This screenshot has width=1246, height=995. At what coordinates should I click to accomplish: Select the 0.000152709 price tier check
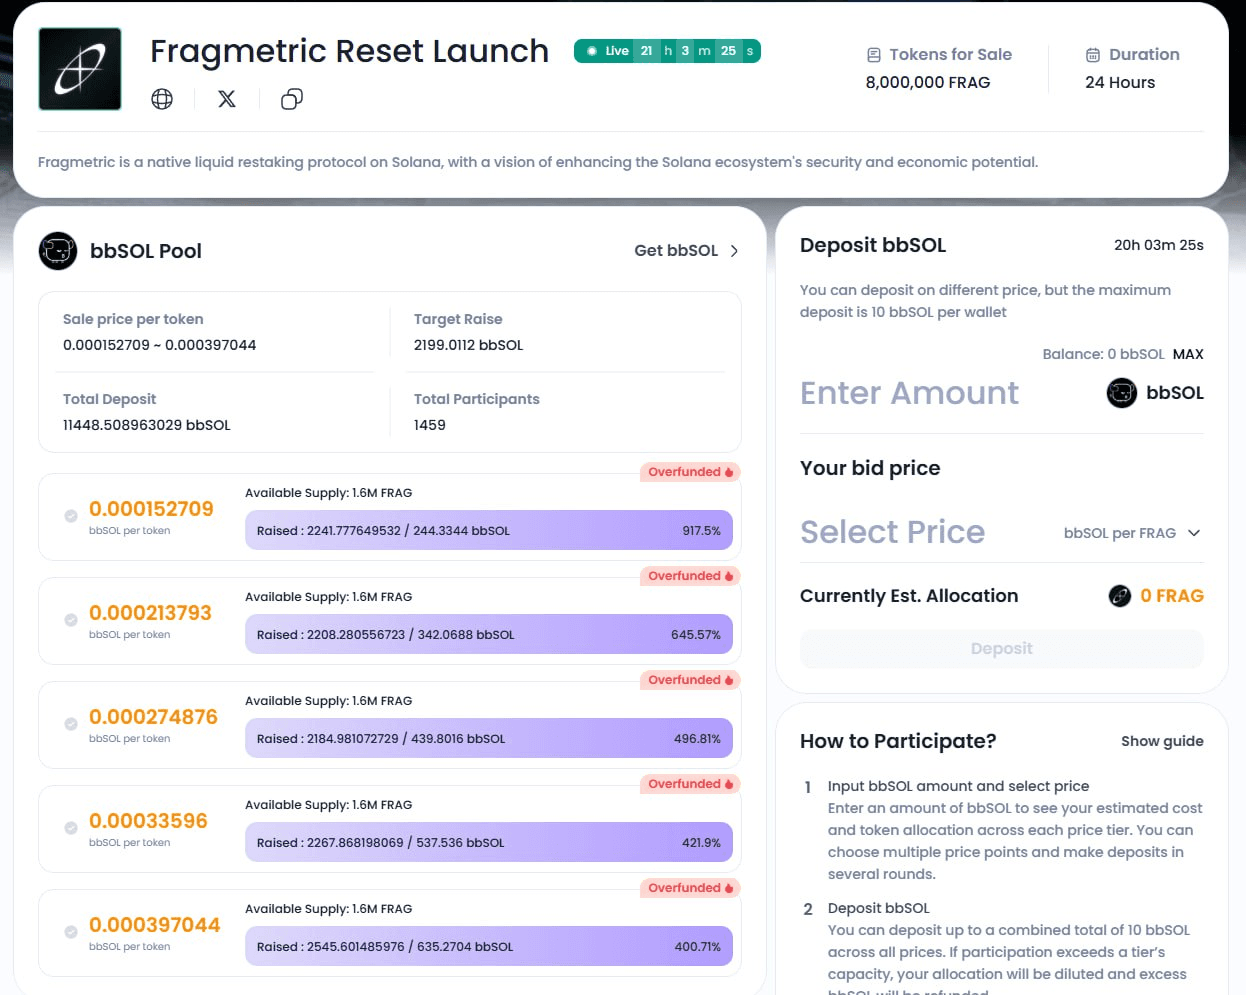pyautogui.click(x=71, y=516)
